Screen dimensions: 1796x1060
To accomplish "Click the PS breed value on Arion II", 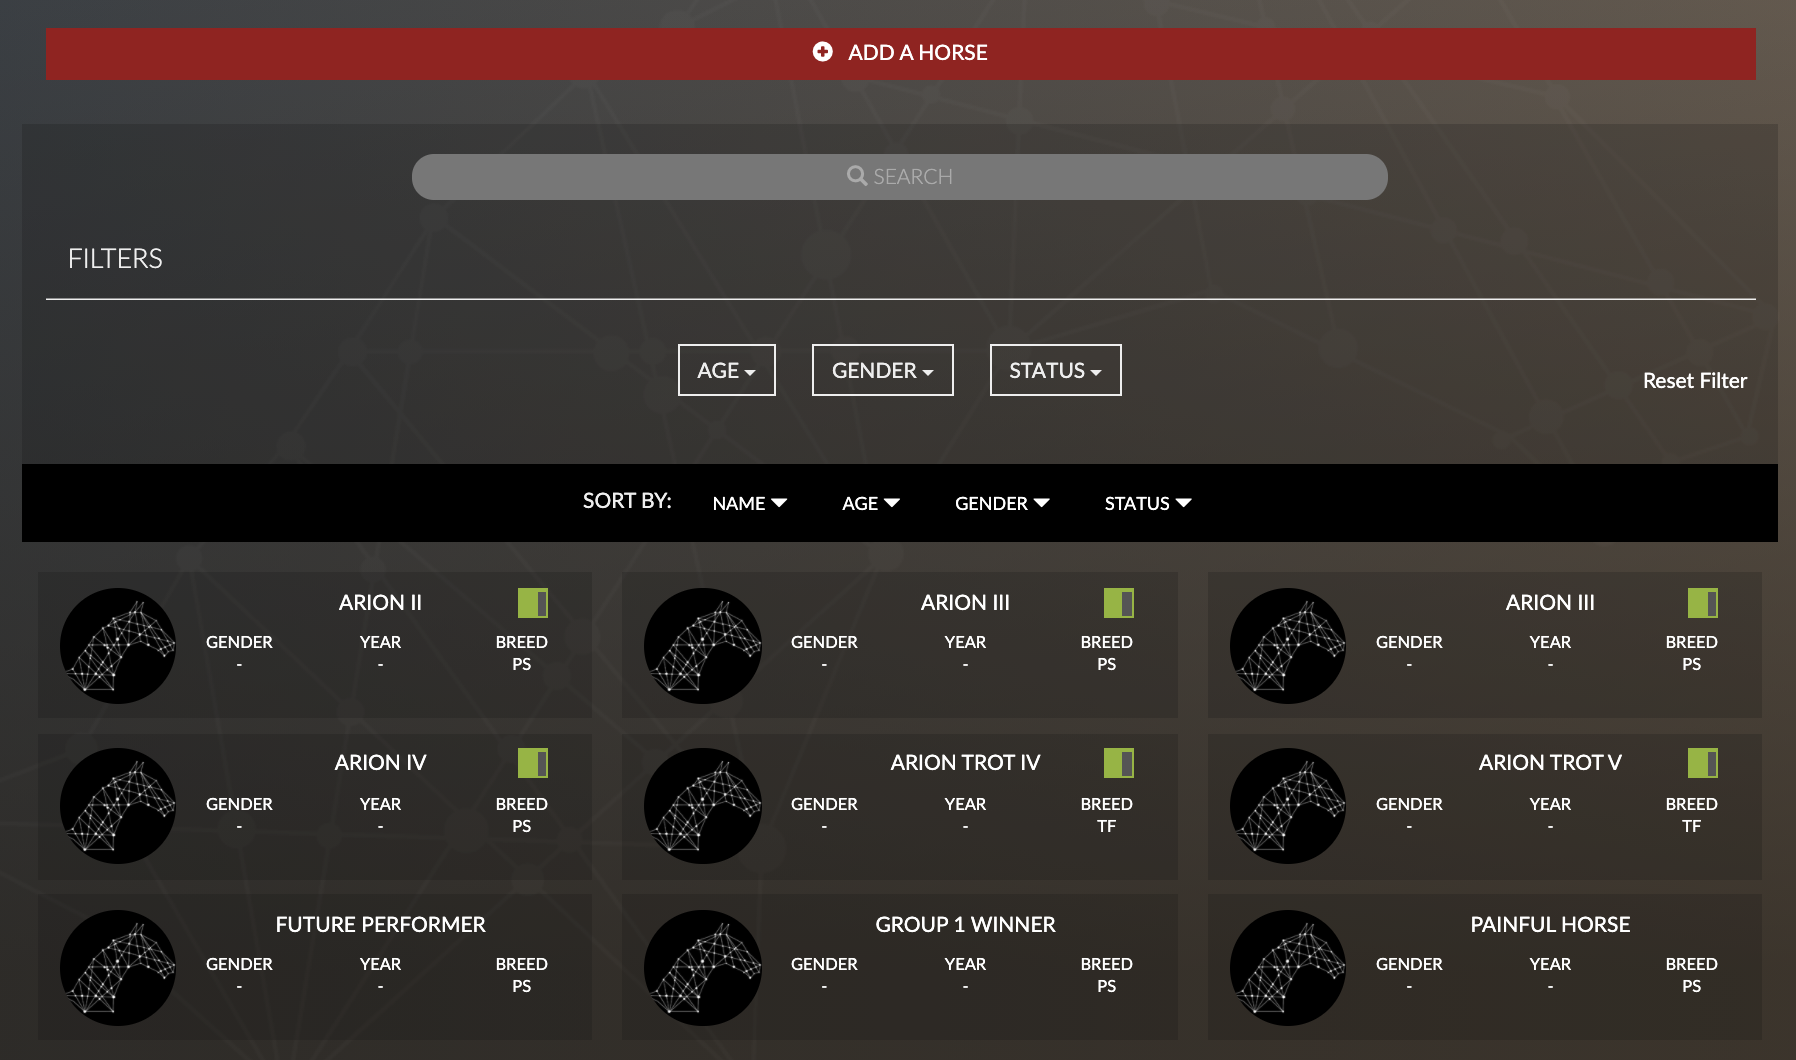I will click(521, 664).
